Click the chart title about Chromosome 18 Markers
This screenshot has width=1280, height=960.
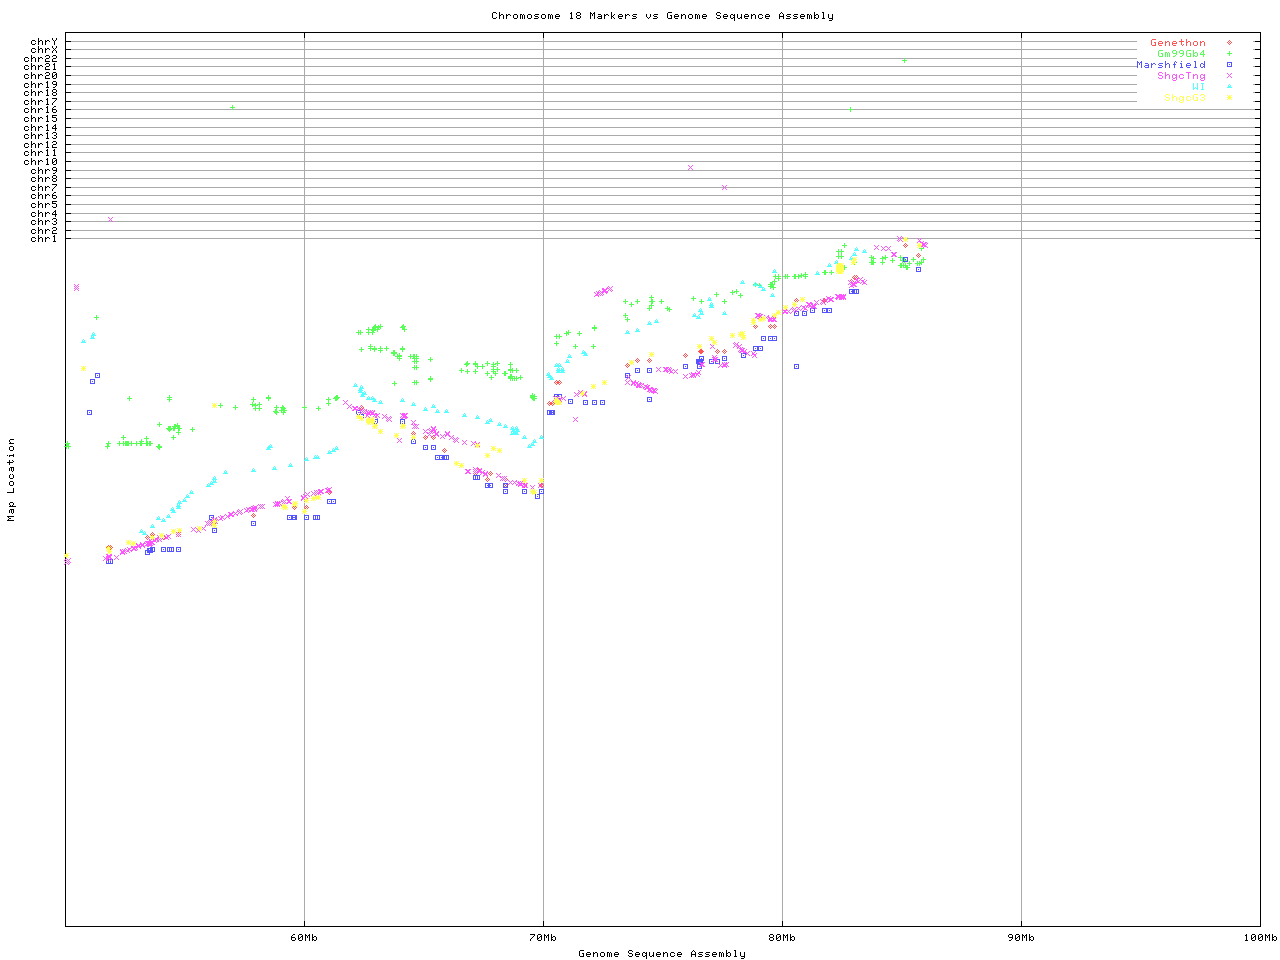(662, 16)
